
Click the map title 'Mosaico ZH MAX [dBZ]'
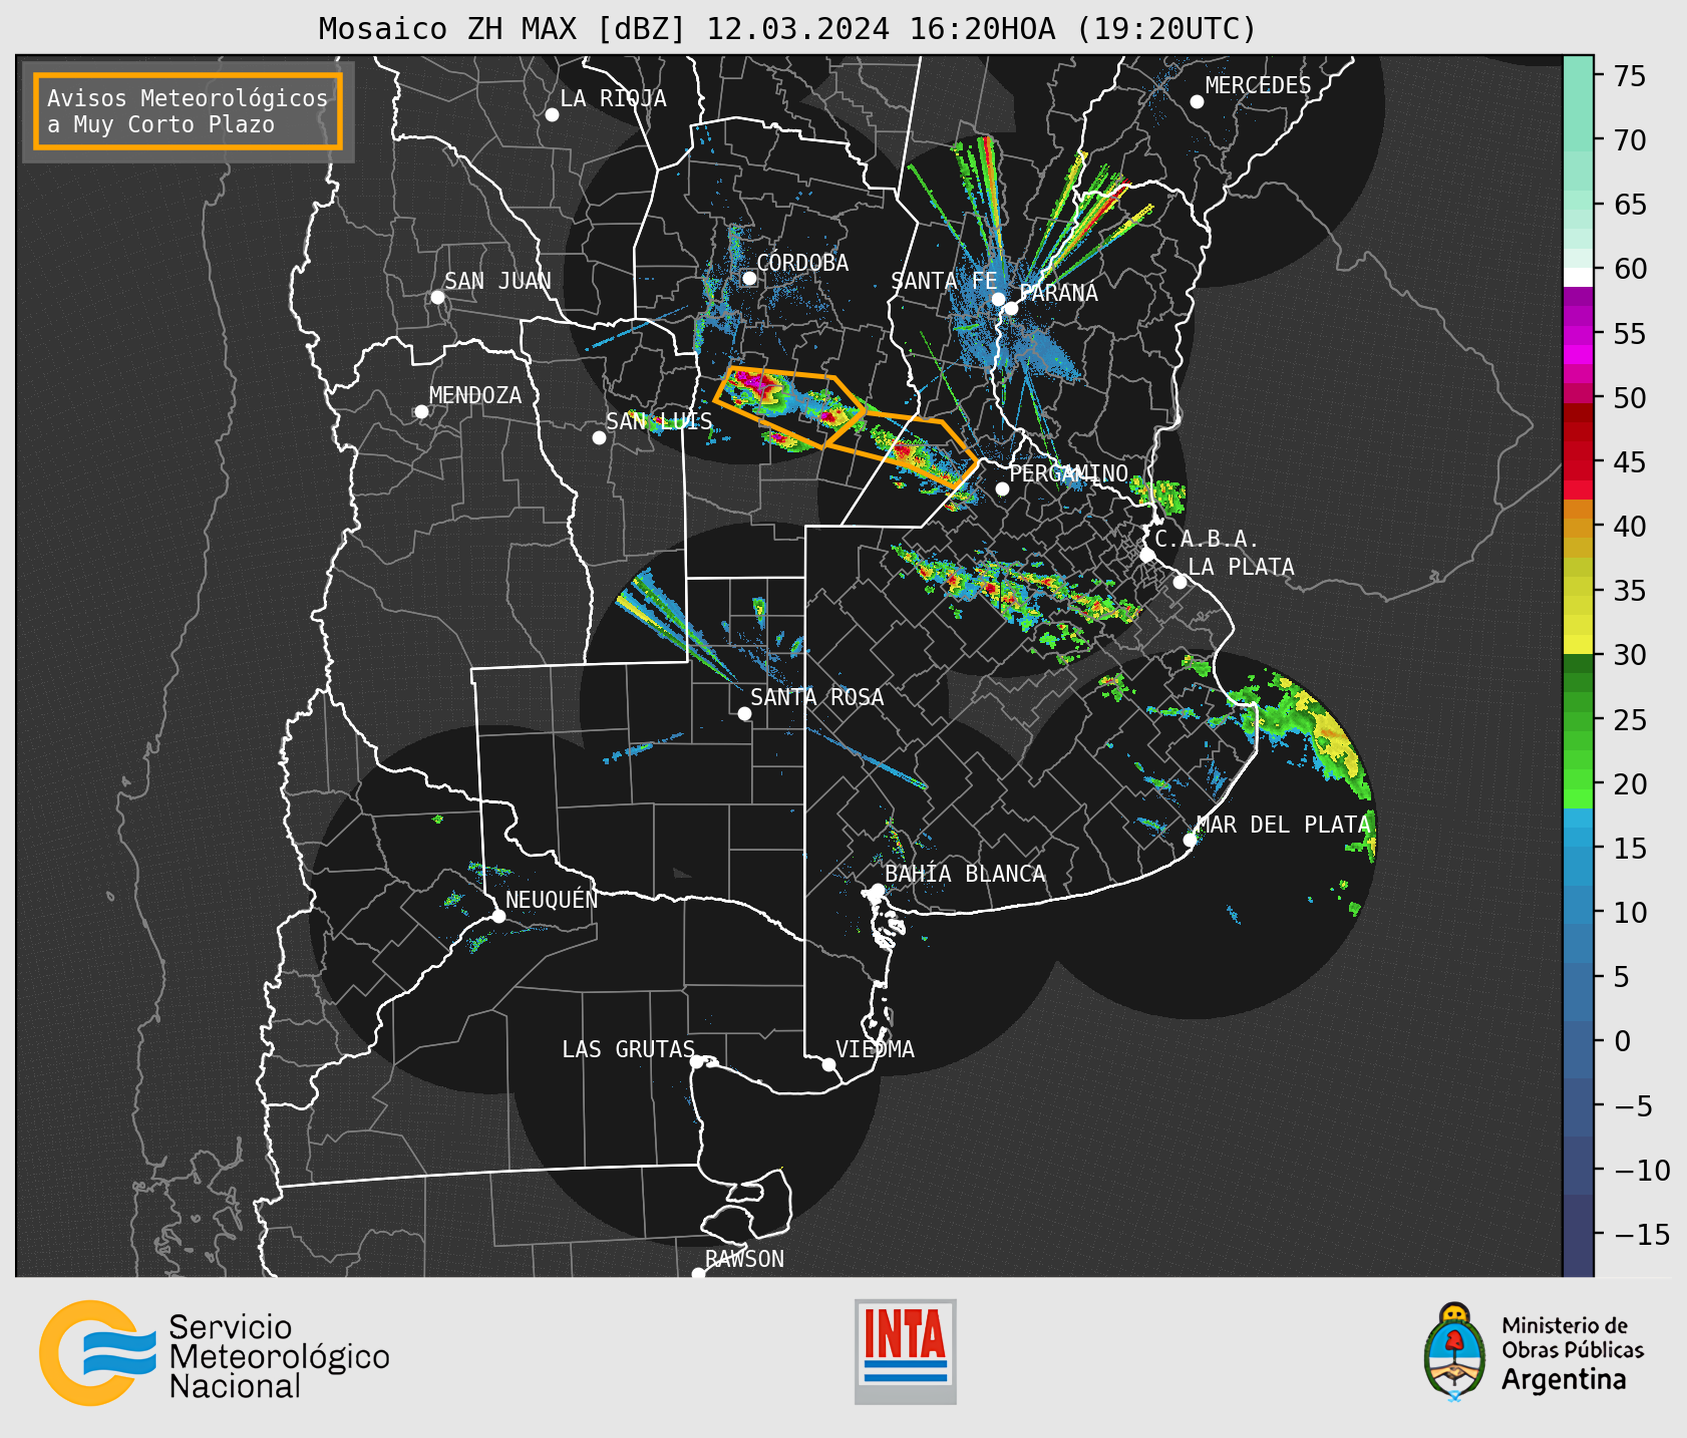pyautogui.click(x=503, y=29)
